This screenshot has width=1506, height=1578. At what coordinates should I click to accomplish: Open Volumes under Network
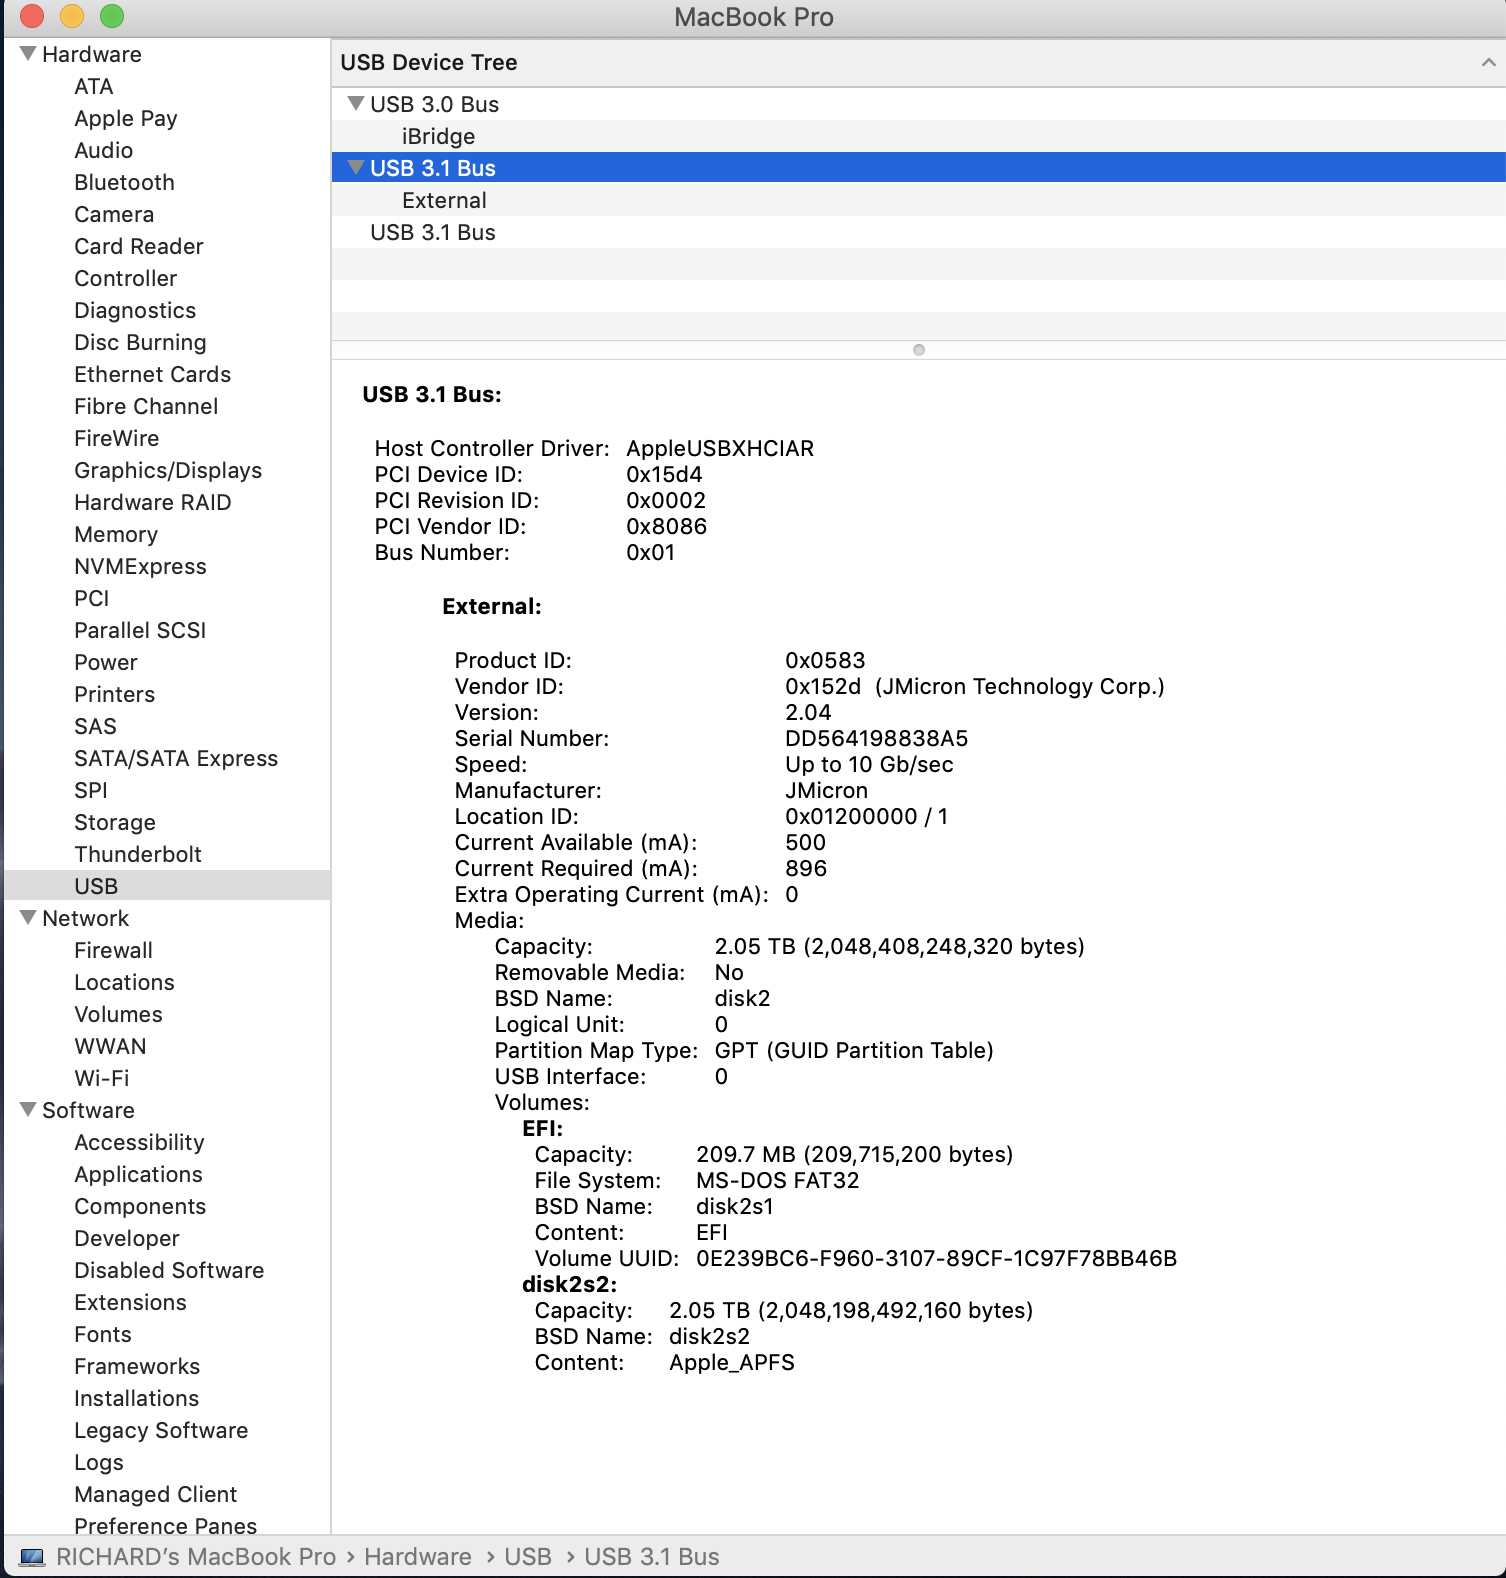(x=118, y=1014)
